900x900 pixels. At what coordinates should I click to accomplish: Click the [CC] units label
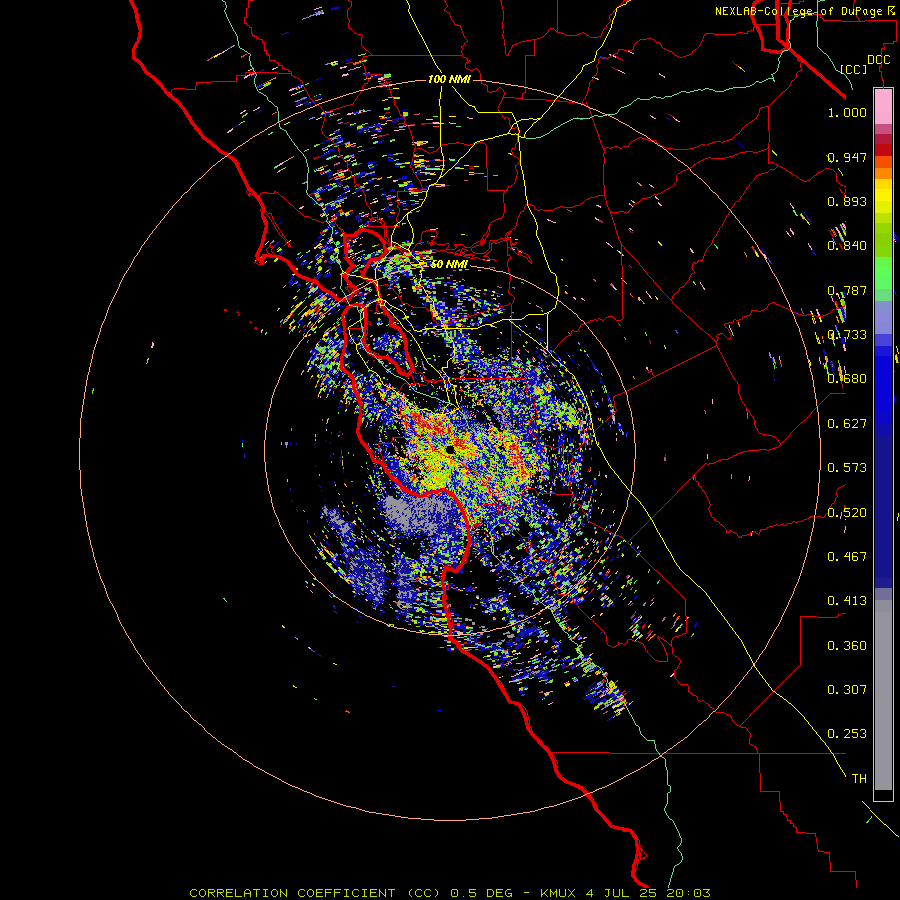coord(854,69)
